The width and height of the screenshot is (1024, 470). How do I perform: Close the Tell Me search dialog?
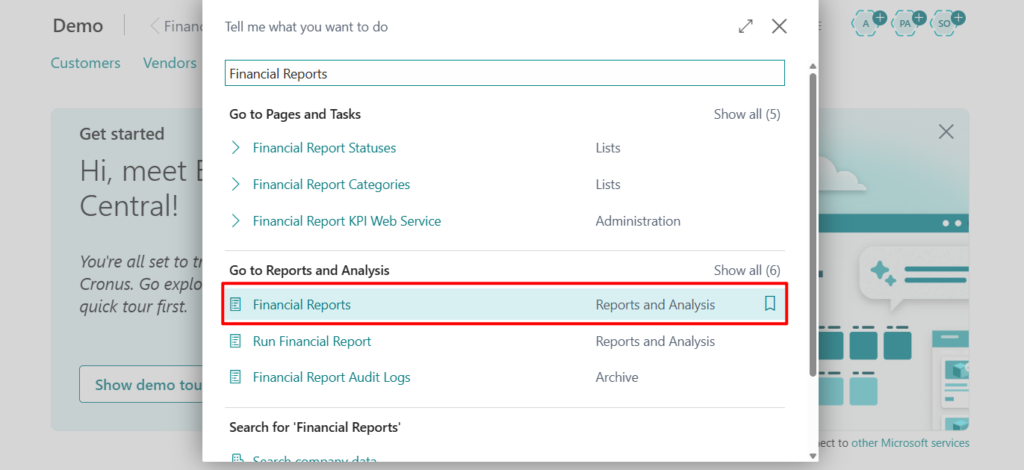tap(779, 27)
